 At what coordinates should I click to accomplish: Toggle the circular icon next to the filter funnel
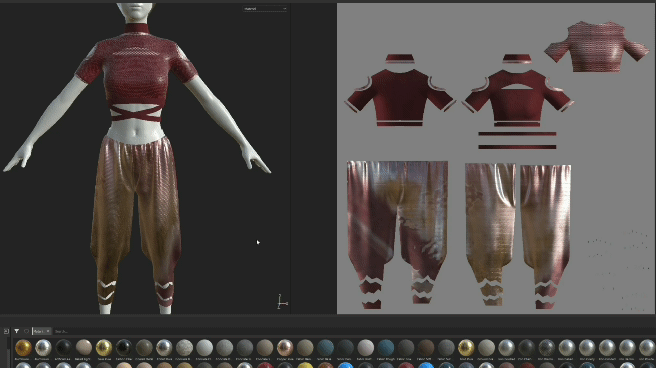(26, 331)
